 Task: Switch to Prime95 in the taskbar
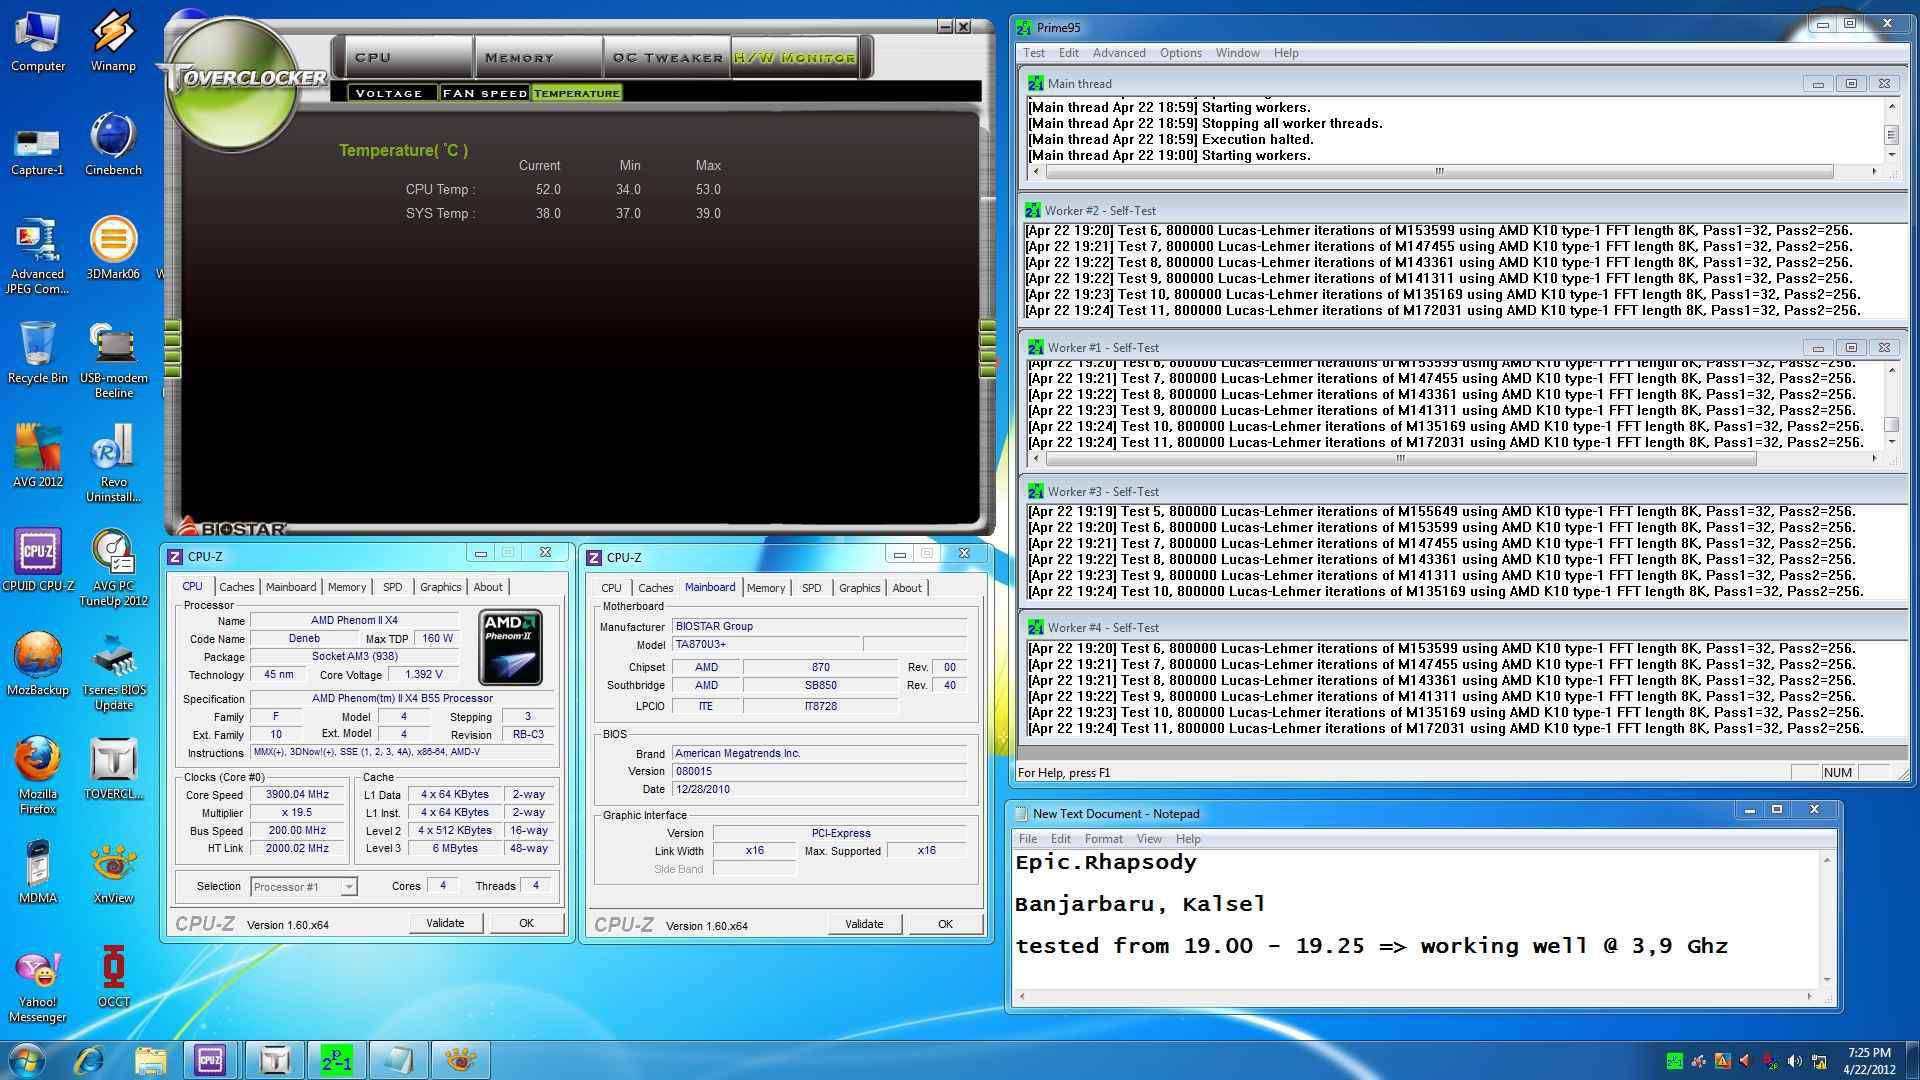pos(336,1060)
